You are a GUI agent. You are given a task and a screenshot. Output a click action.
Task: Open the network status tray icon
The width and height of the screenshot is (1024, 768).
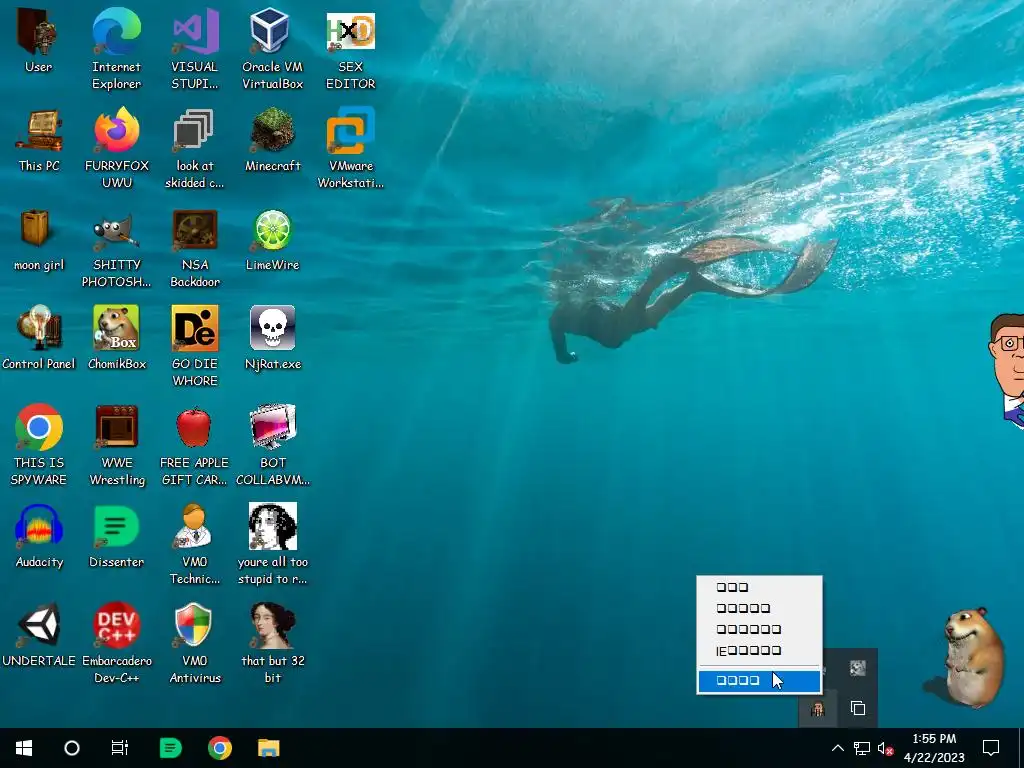point(862,748)
